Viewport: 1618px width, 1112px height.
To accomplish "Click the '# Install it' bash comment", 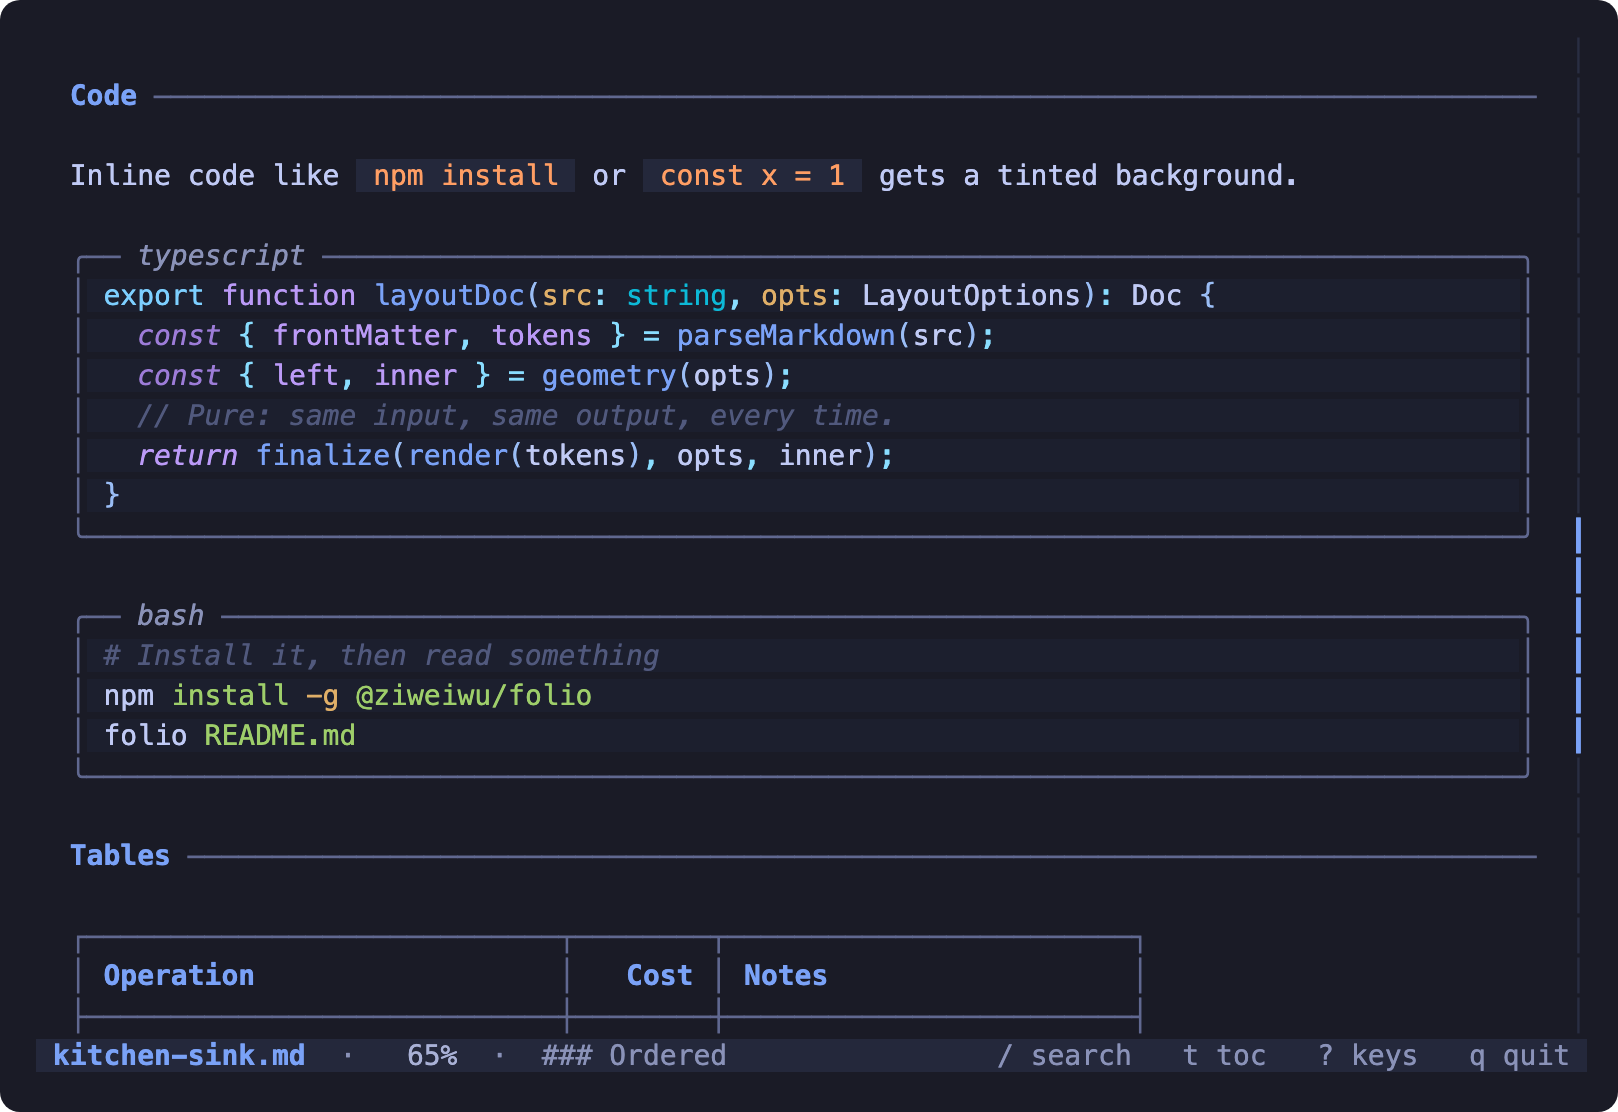I will pyautogui.click(x=381, y=656).
